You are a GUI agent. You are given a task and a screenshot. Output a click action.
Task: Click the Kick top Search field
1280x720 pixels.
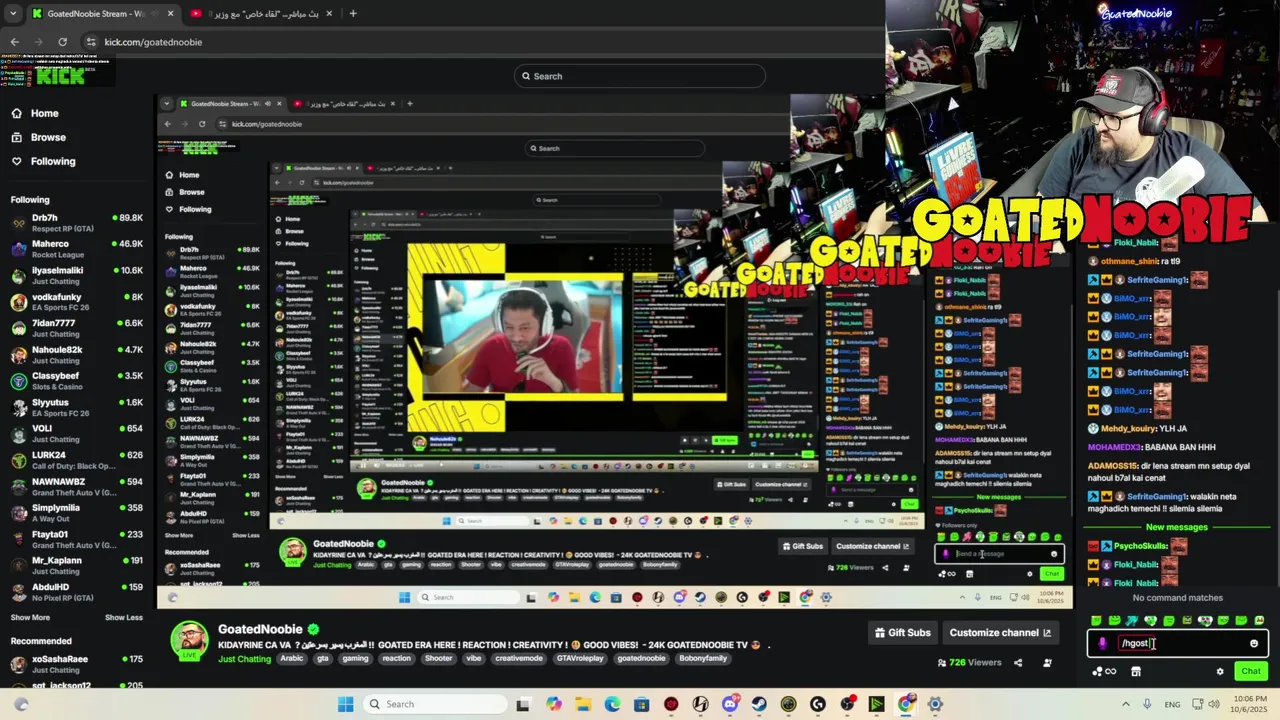click(640, 76)
